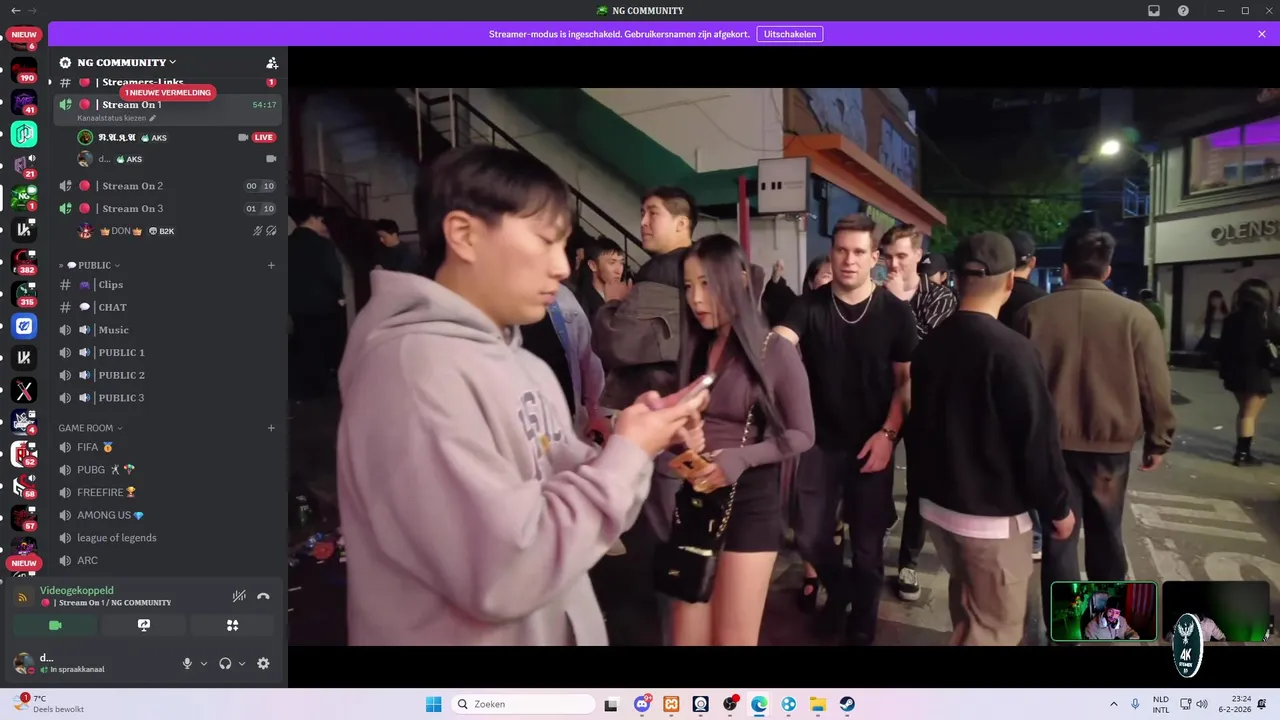Open OBS Studio from the taskbar
The height and width of the screenshot is (720, 1280).
(730, 704)
